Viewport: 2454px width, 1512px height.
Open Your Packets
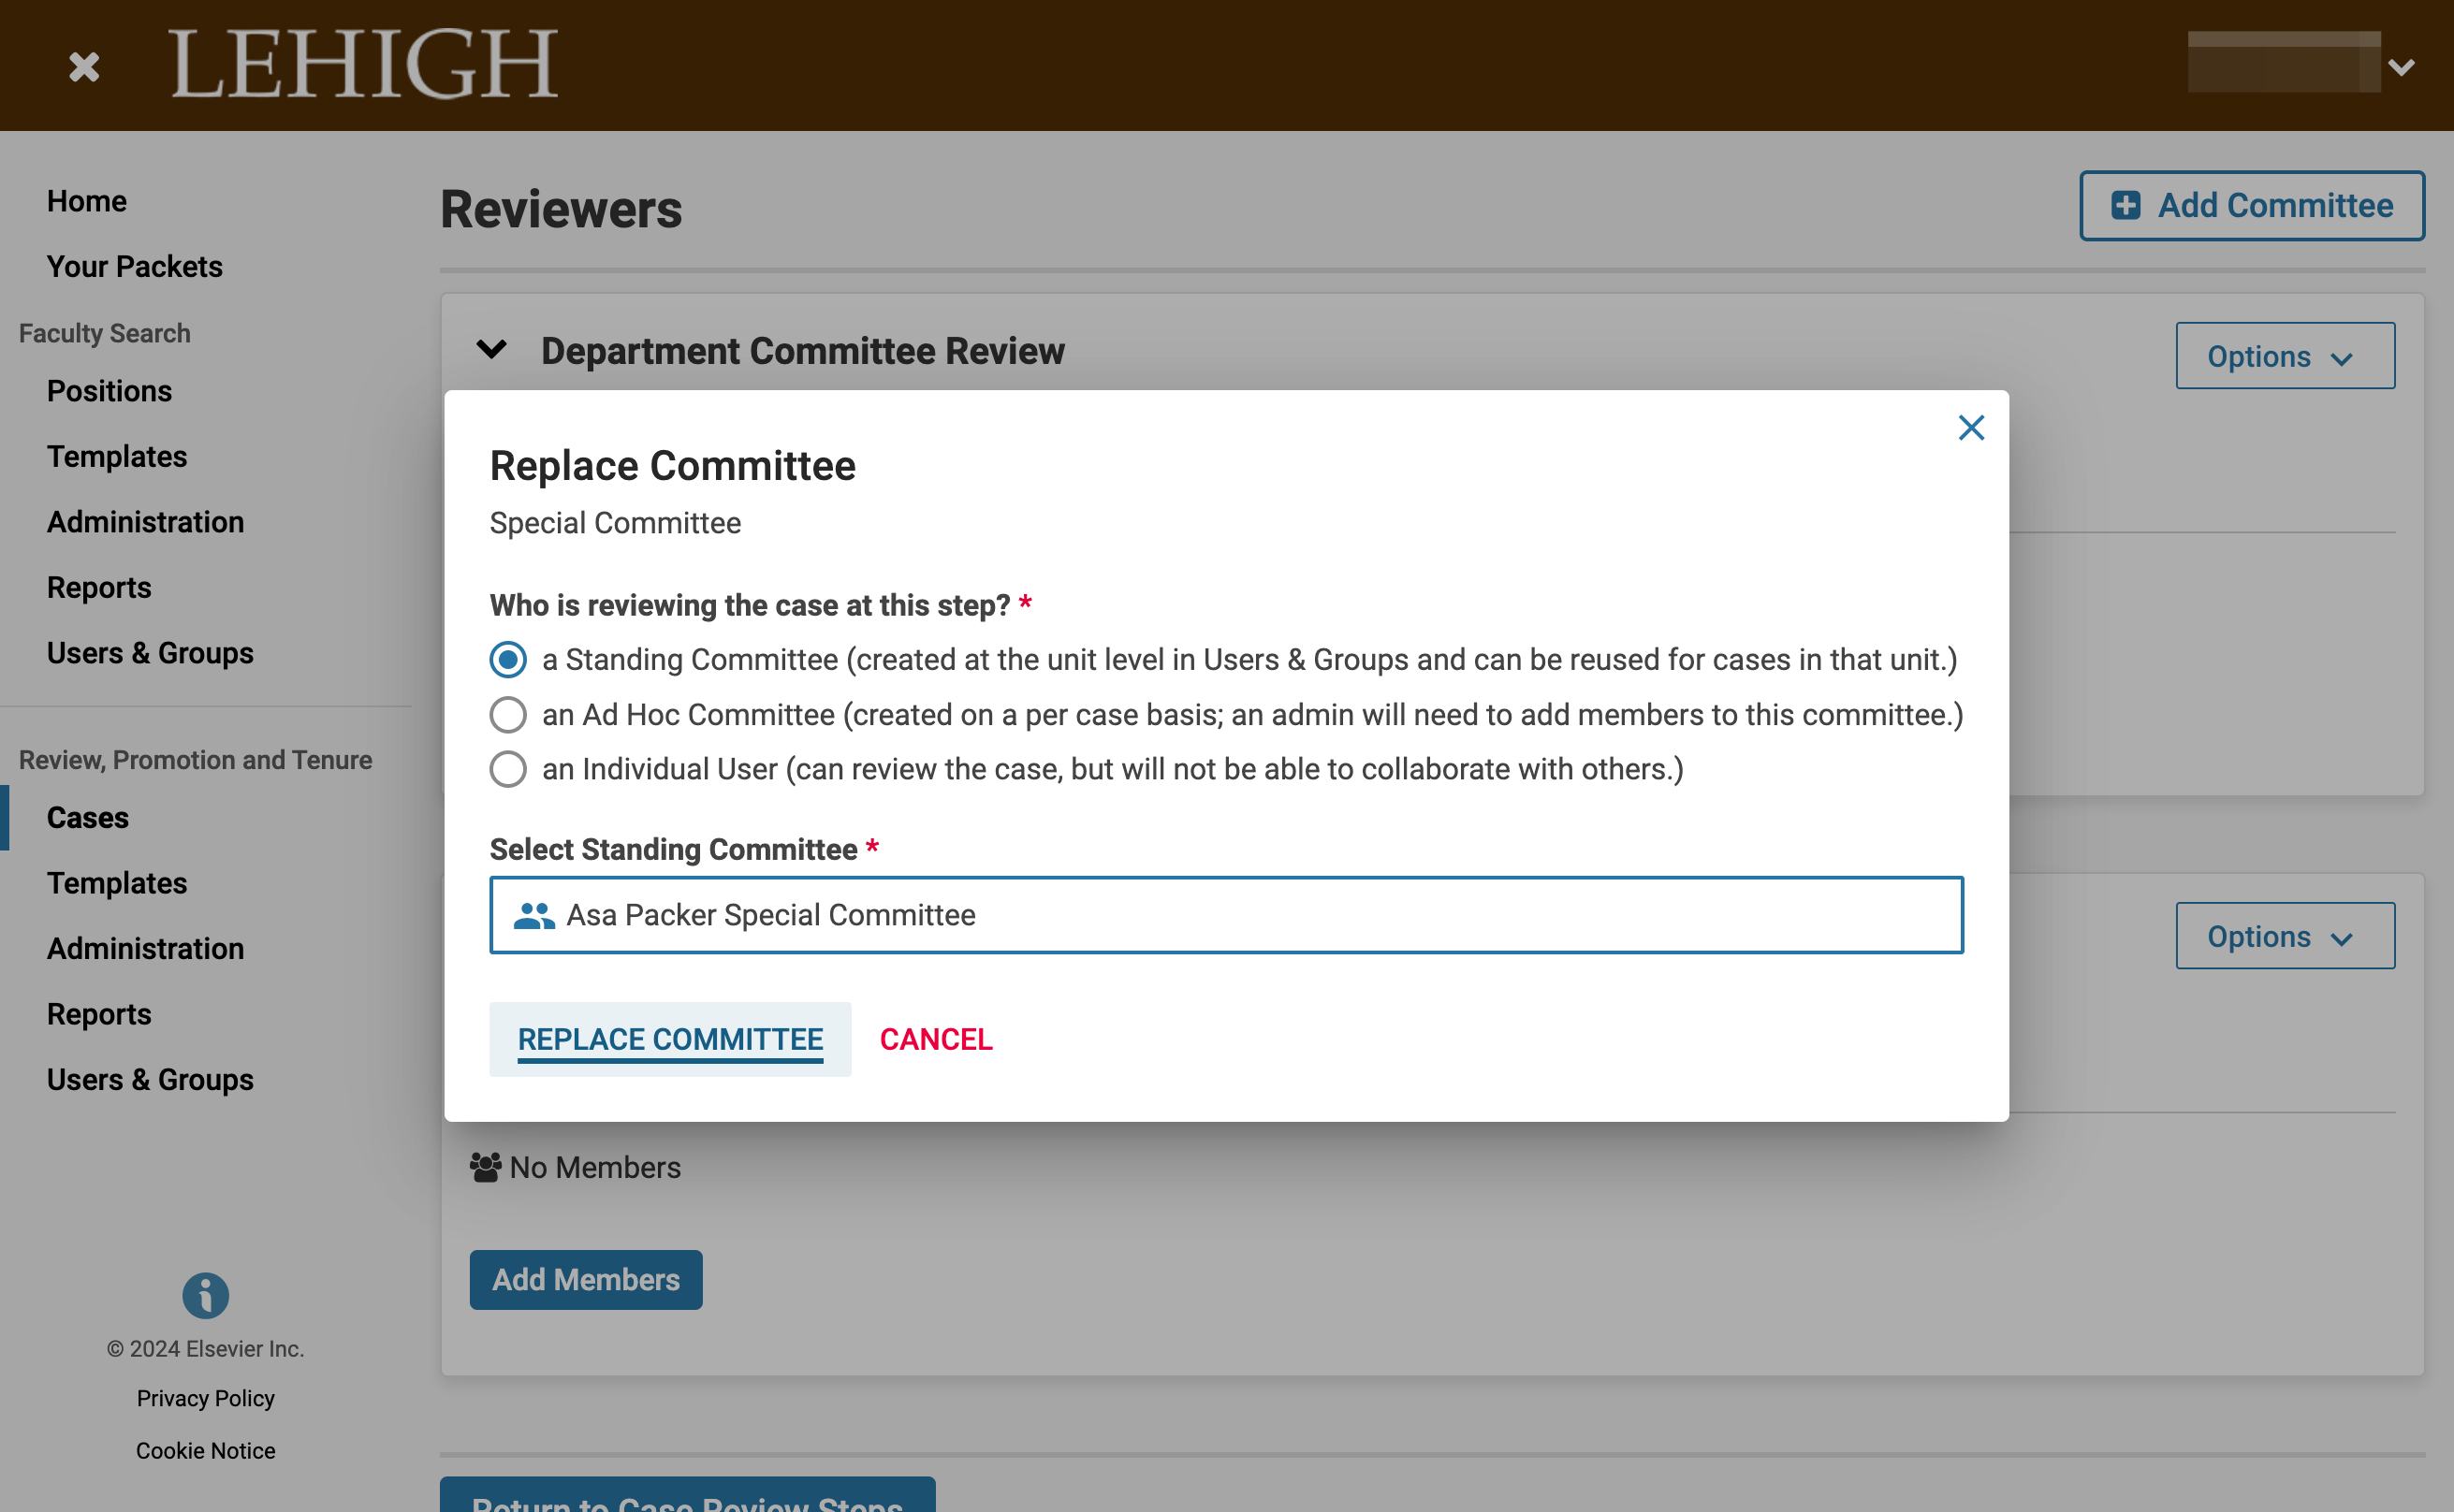click(x=135, y=266)
